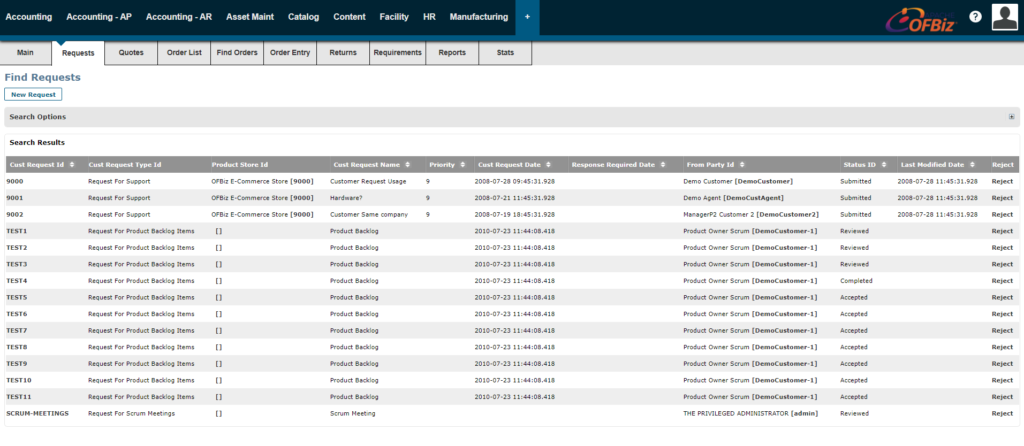Screen dimensions: 1024x446
Task: Sort by Cust Request Id column
Action: [36, 164]
